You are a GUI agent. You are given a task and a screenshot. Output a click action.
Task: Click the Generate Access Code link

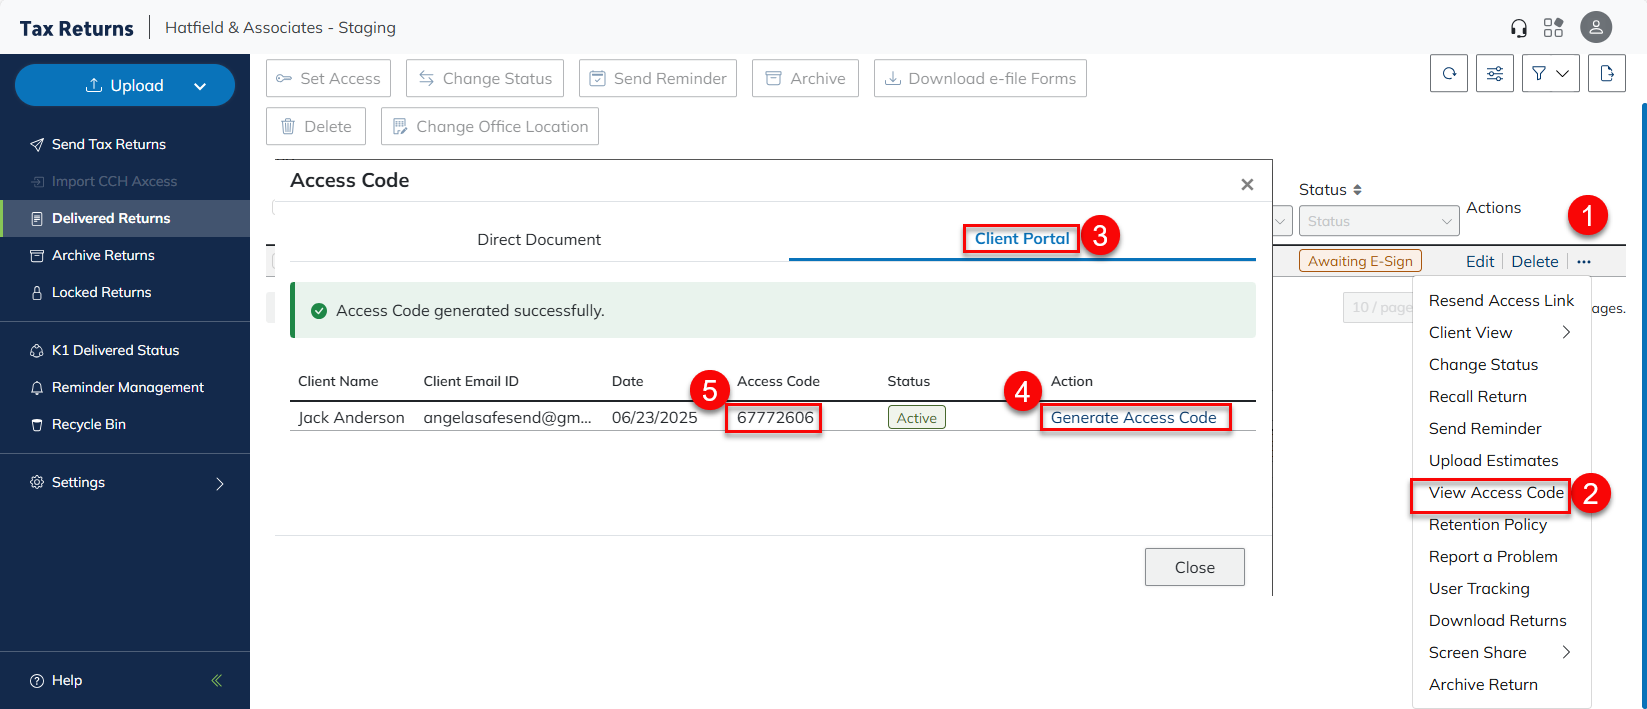[x=1133, y=418]
